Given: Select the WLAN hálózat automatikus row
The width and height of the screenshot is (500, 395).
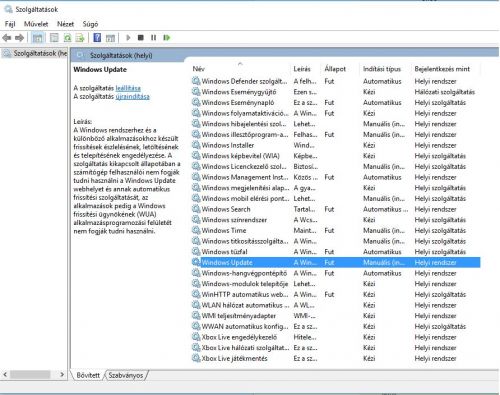Looking at the screenshot, I should coord(336,305).
